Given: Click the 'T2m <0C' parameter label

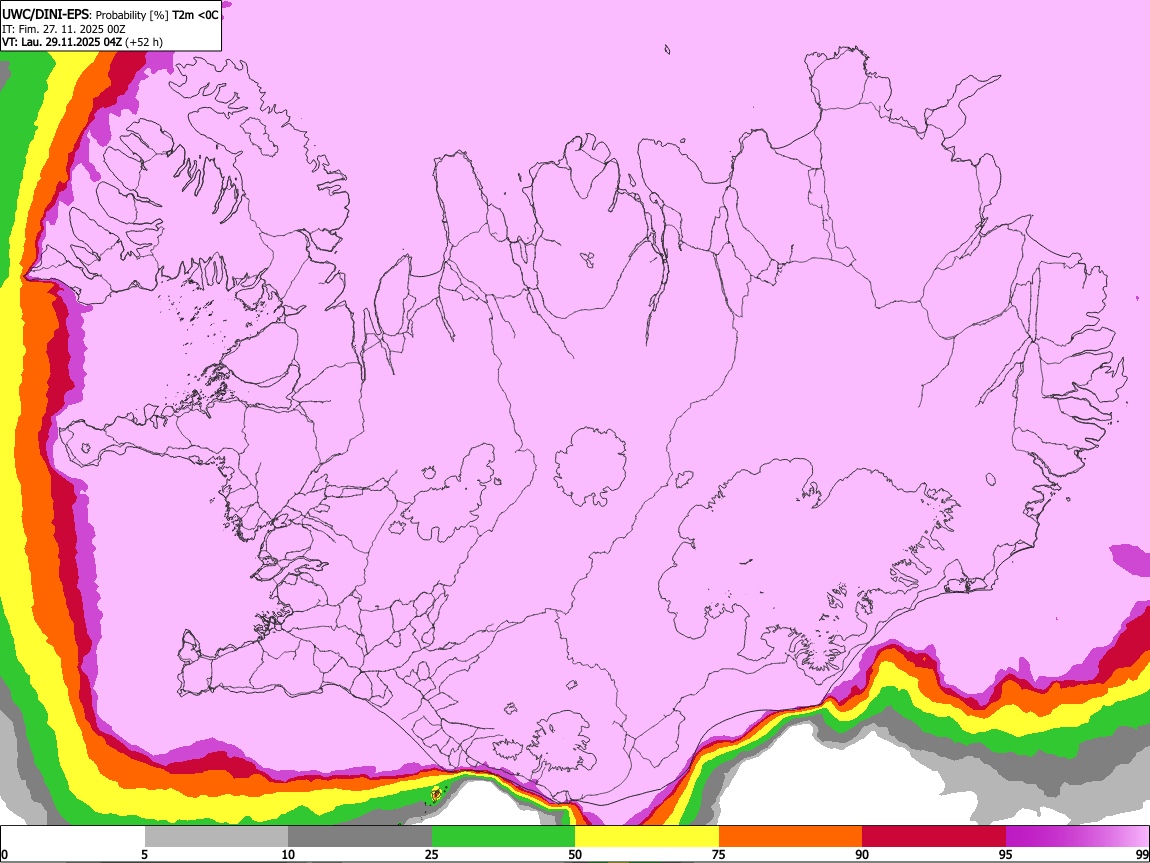Looking at the screenshot, I should (195, 15).
